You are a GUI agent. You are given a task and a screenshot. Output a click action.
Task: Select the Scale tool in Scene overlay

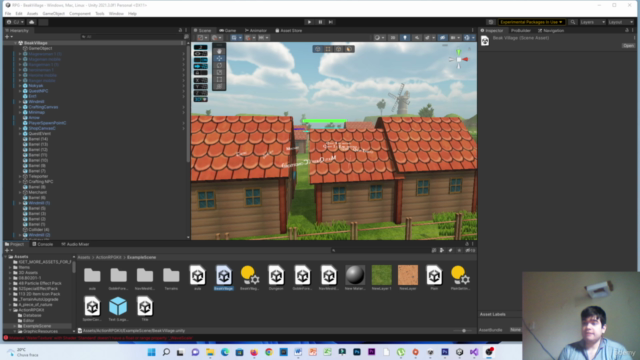click(x=219, y=72)
